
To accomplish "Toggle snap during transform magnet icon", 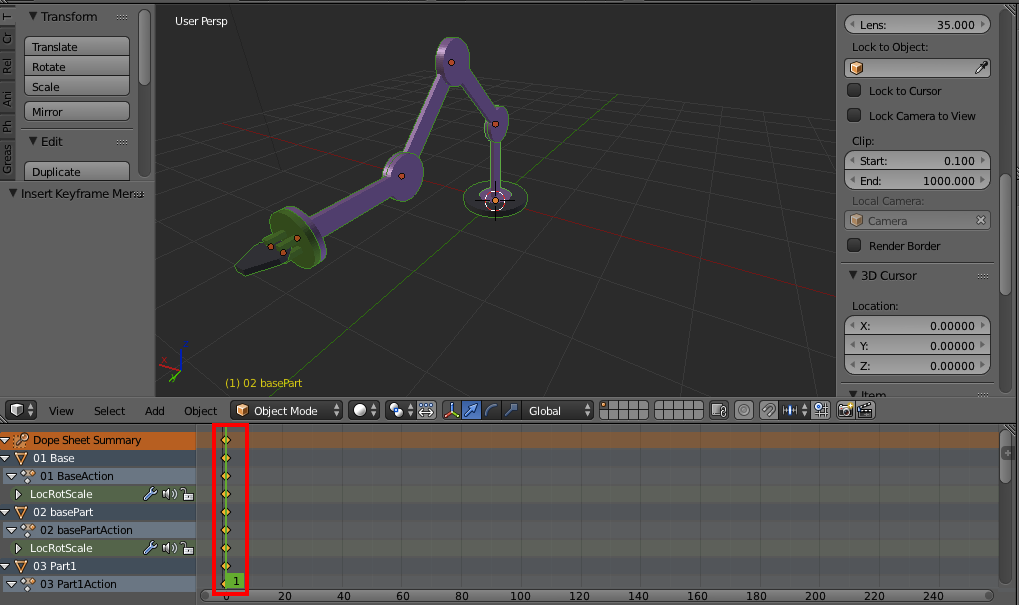I will pos(768,410).
